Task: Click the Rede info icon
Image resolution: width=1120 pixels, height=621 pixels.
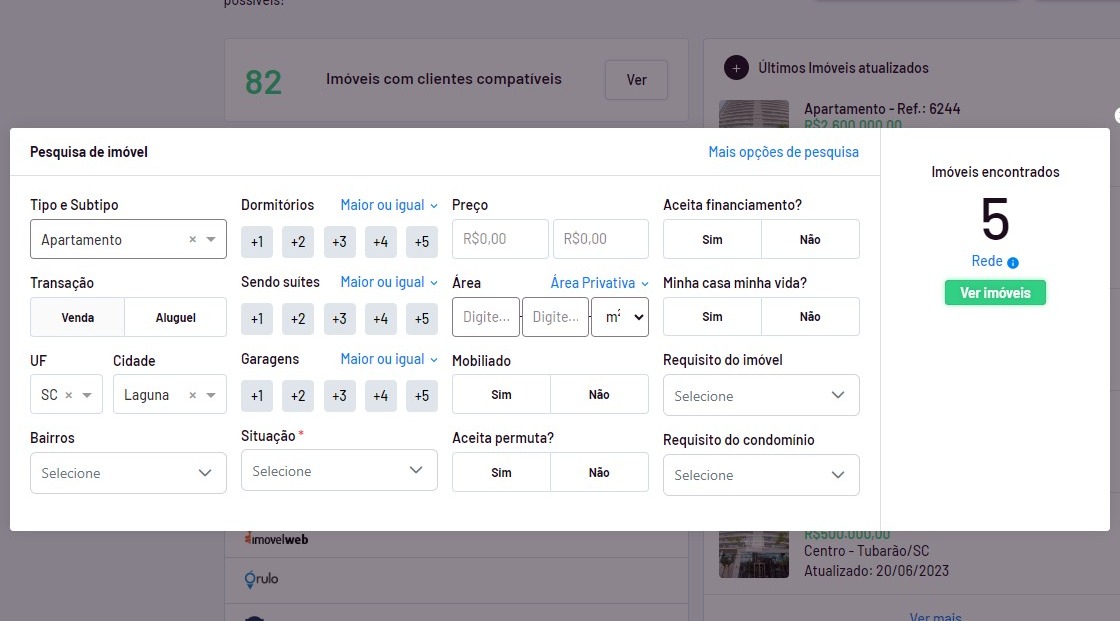Action: pyautogui.click(x=1013, y=263)
